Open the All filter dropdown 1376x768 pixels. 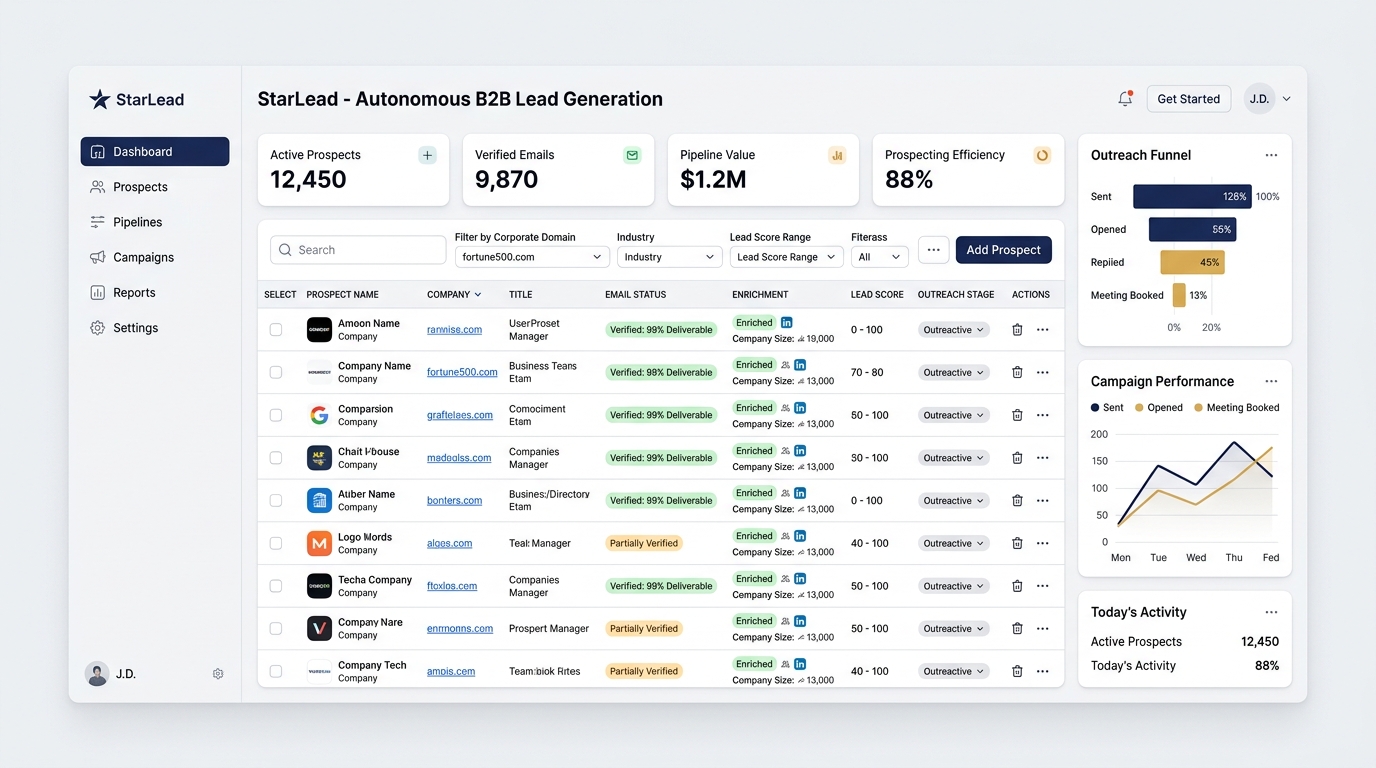(x=879, y=257)
